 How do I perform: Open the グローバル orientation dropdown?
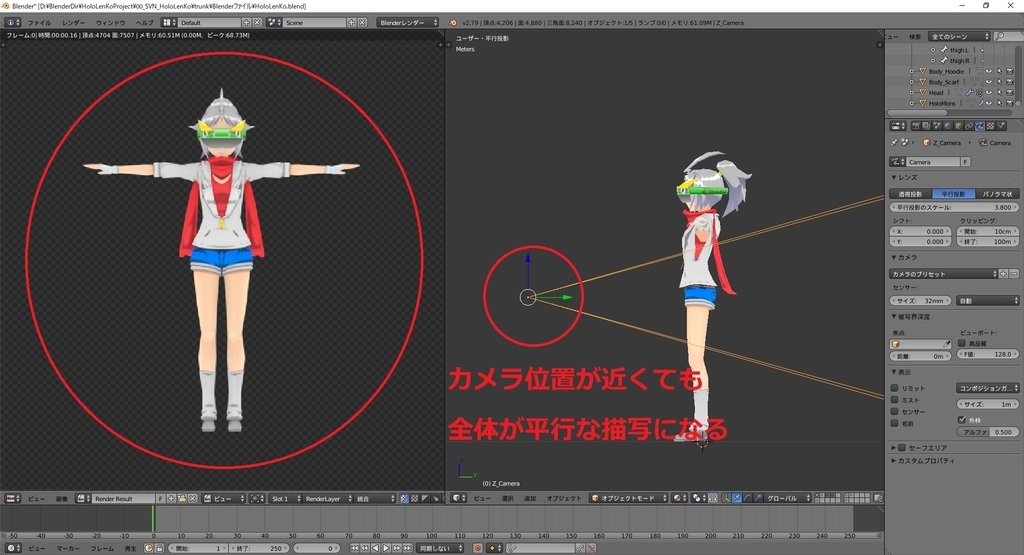[787, 498]
